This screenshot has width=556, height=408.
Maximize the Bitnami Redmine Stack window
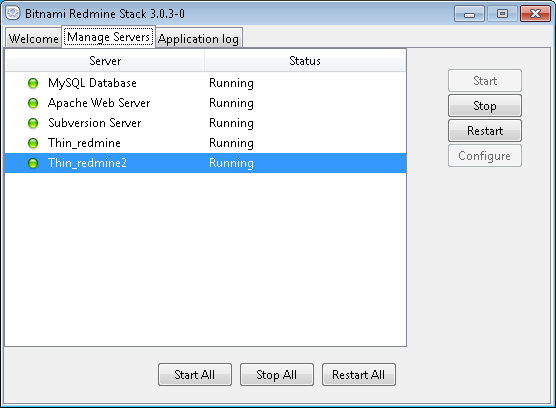coord(502,14)
